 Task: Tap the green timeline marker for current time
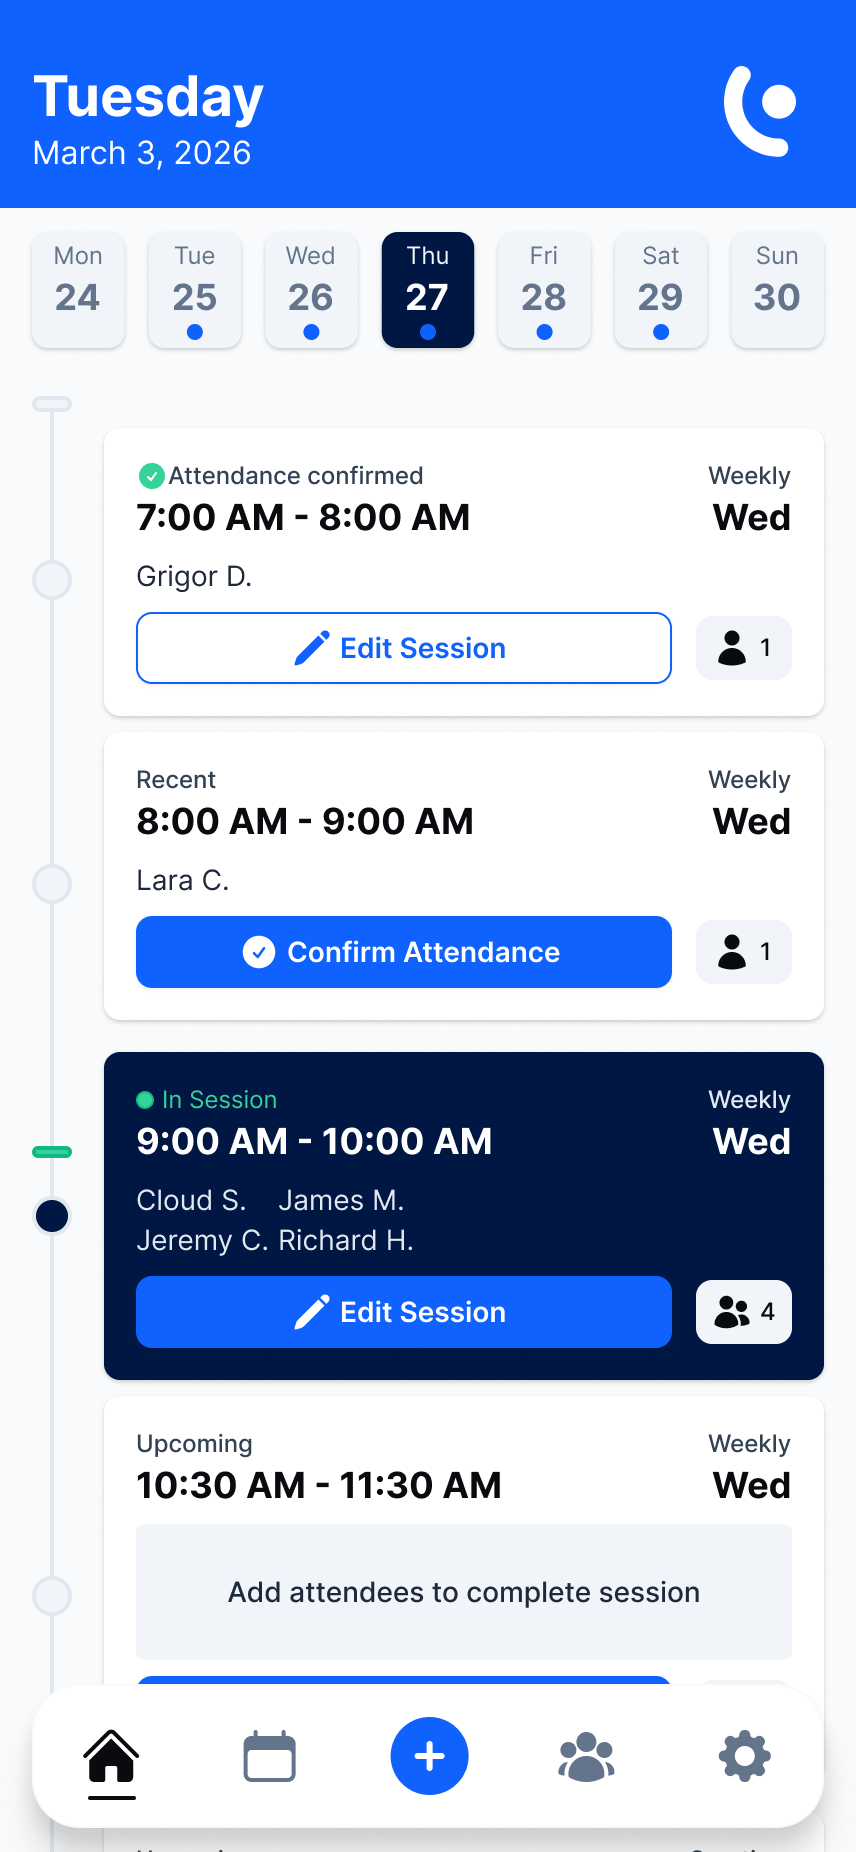pos(52,1151)
